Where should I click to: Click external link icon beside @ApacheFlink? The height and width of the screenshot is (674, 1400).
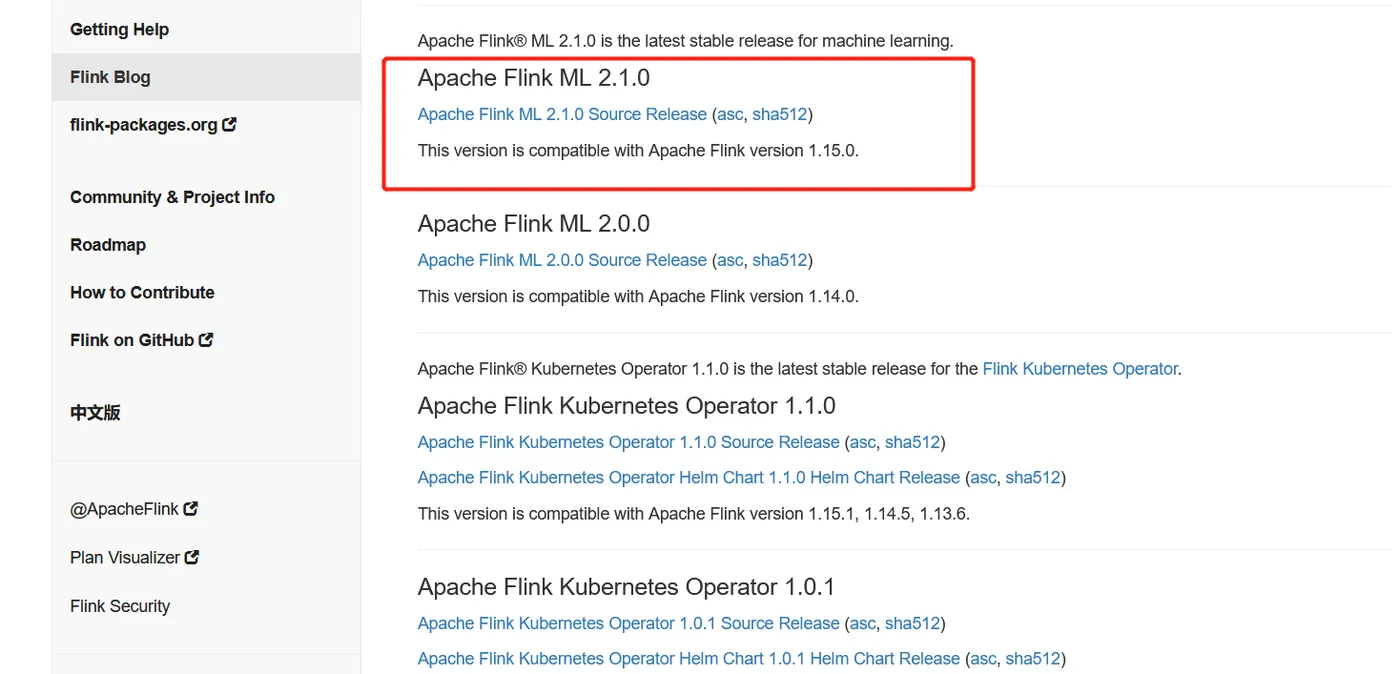191,508
